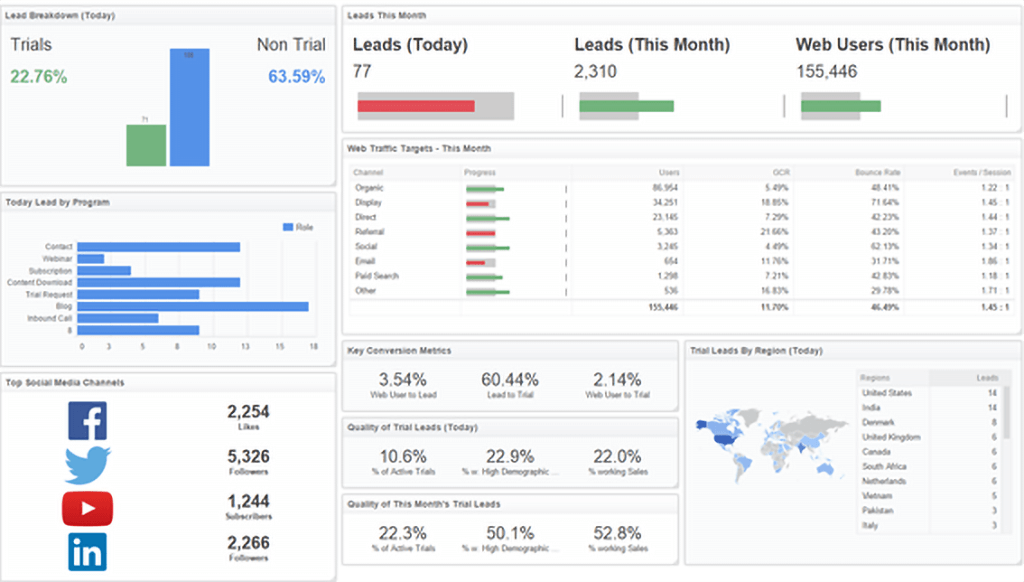Click the Facebook icon
This screenshot has height=582, width=1024.
[88, 421]
